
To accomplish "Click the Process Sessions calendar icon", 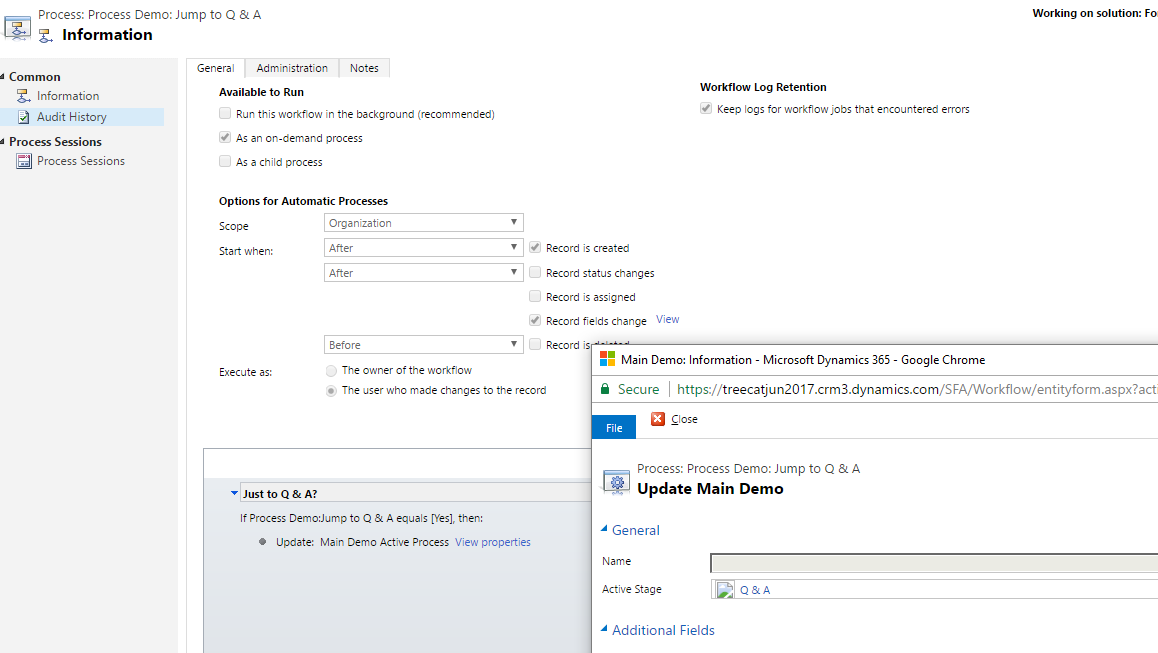I will [24, 161].
